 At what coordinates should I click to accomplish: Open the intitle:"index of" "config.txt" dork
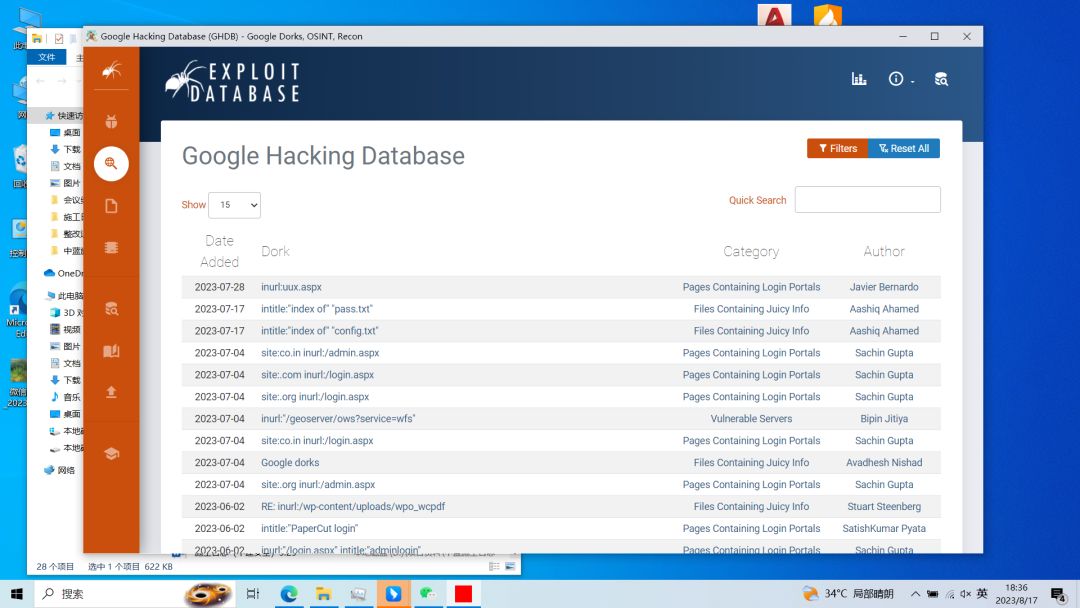pyautogui.click(x=320, y=331)
